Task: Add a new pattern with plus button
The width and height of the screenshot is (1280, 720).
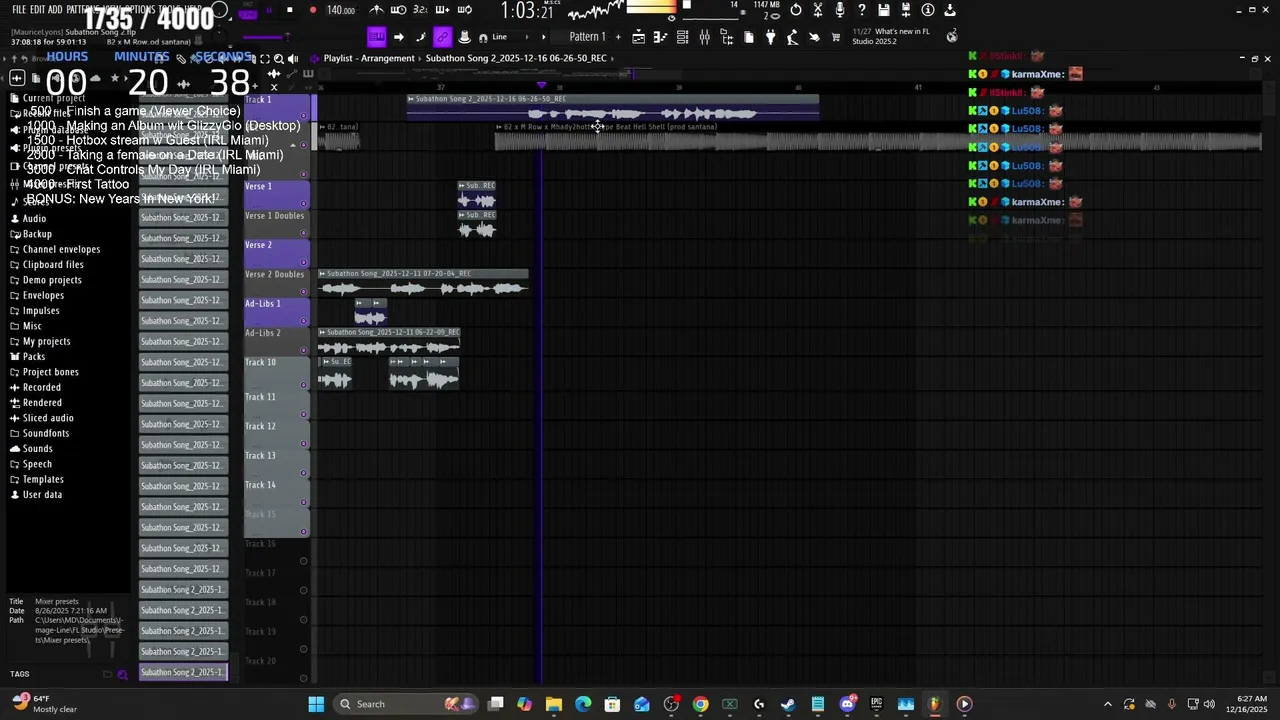Action: [x=618, y=37]
